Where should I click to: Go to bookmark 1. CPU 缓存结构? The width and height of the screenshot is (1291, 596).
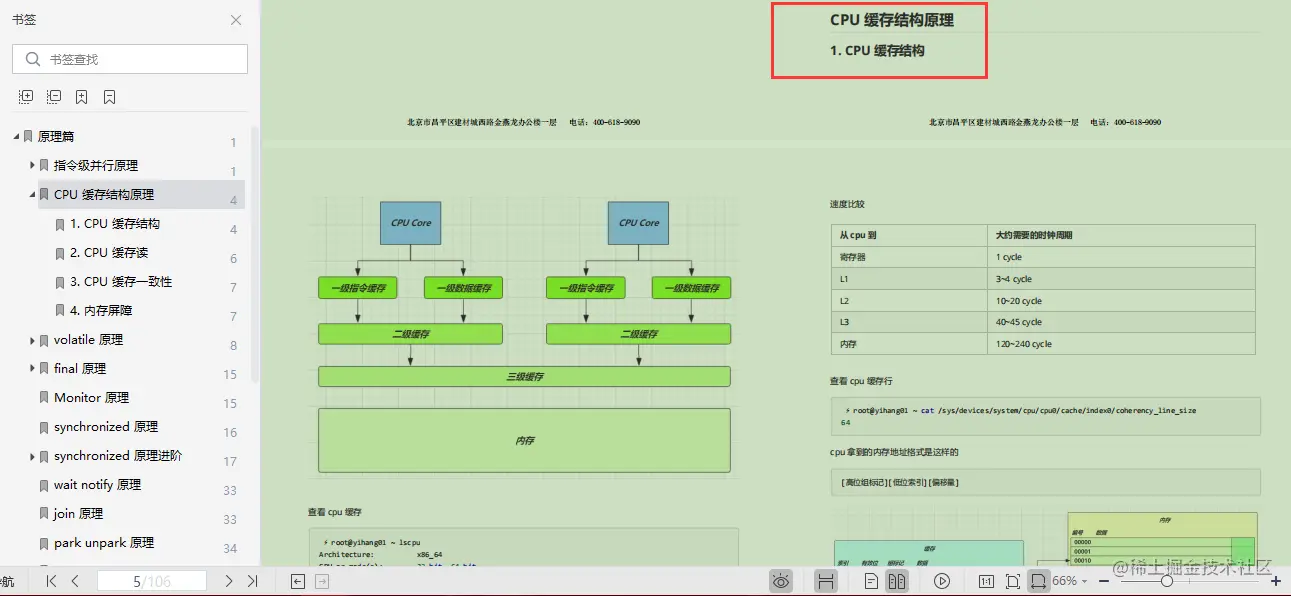pyautogui.click(x=115, y=224)
